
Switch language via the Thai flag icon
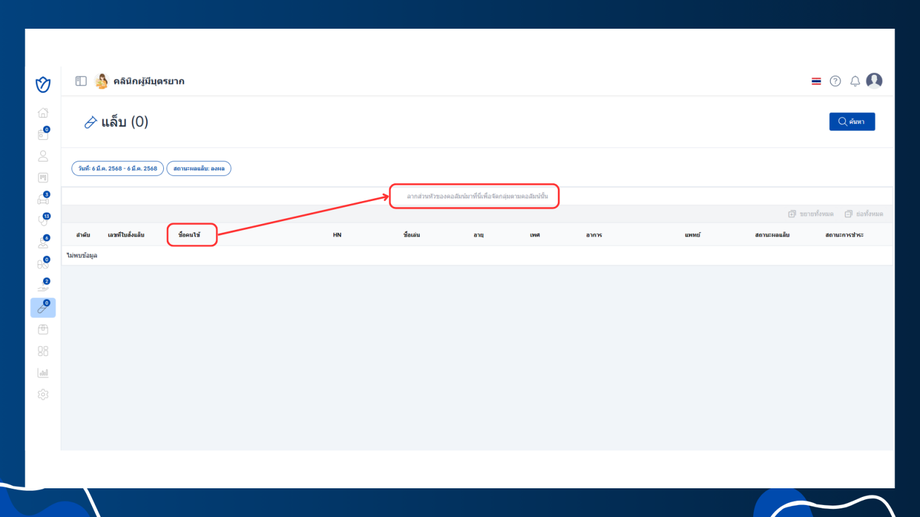click(x=816, y=81)
